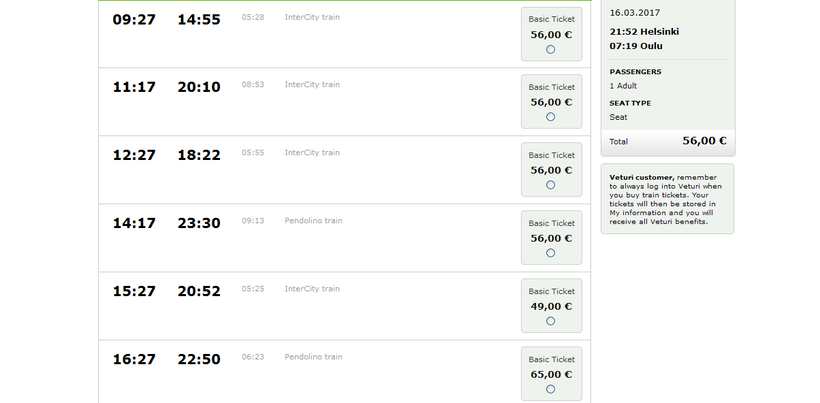This screenshot has height=403, width=820.
Task: Select the ticket radio button for 09:27 departure
Action: click(x=551, y=49)
